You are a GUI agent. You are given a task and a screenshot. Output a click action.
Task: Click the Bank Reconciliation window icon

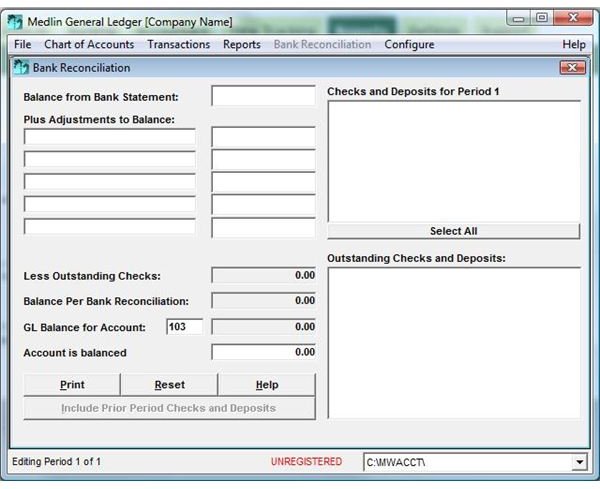(x=21, y=67)
